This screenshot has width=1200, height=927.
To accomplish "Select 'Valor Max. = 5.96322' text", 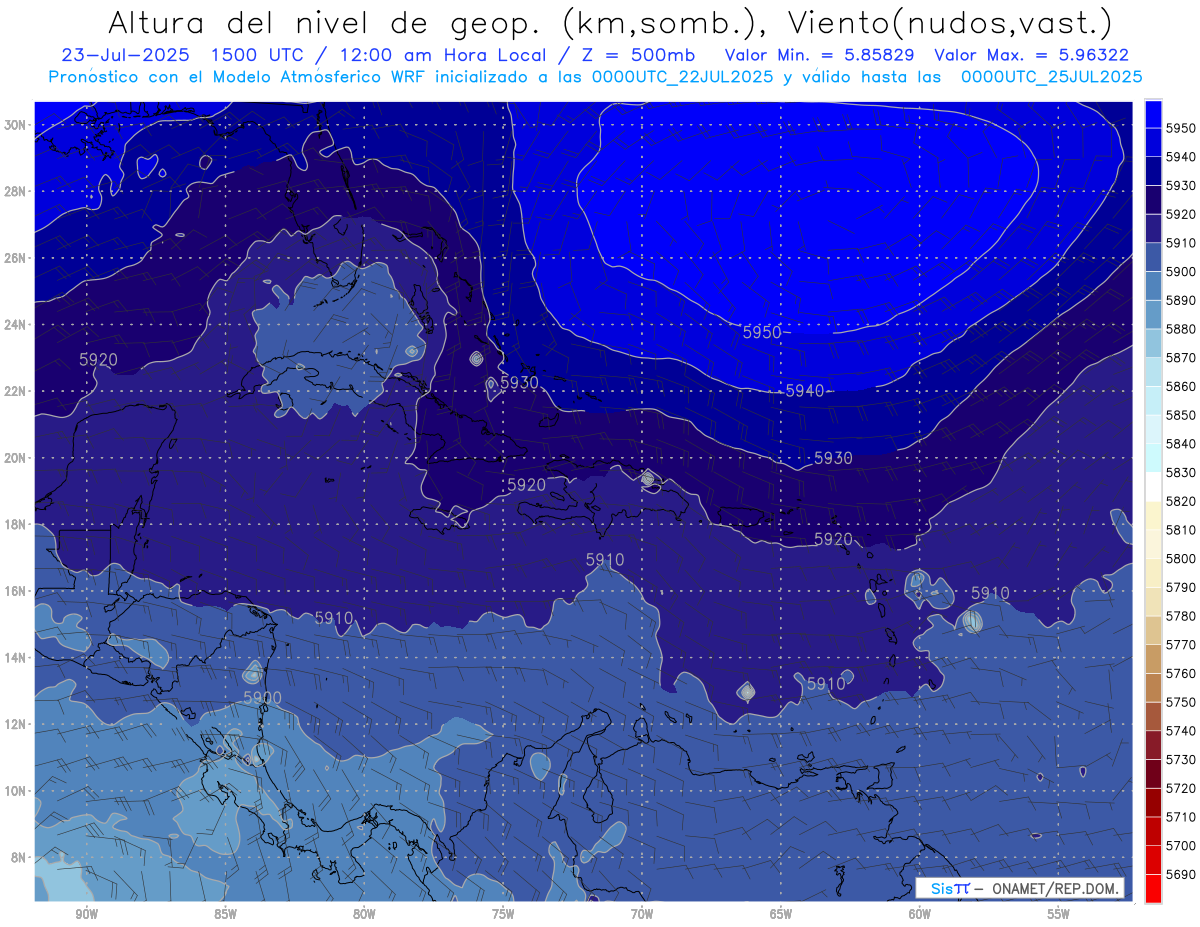I will coord(1032,56).
